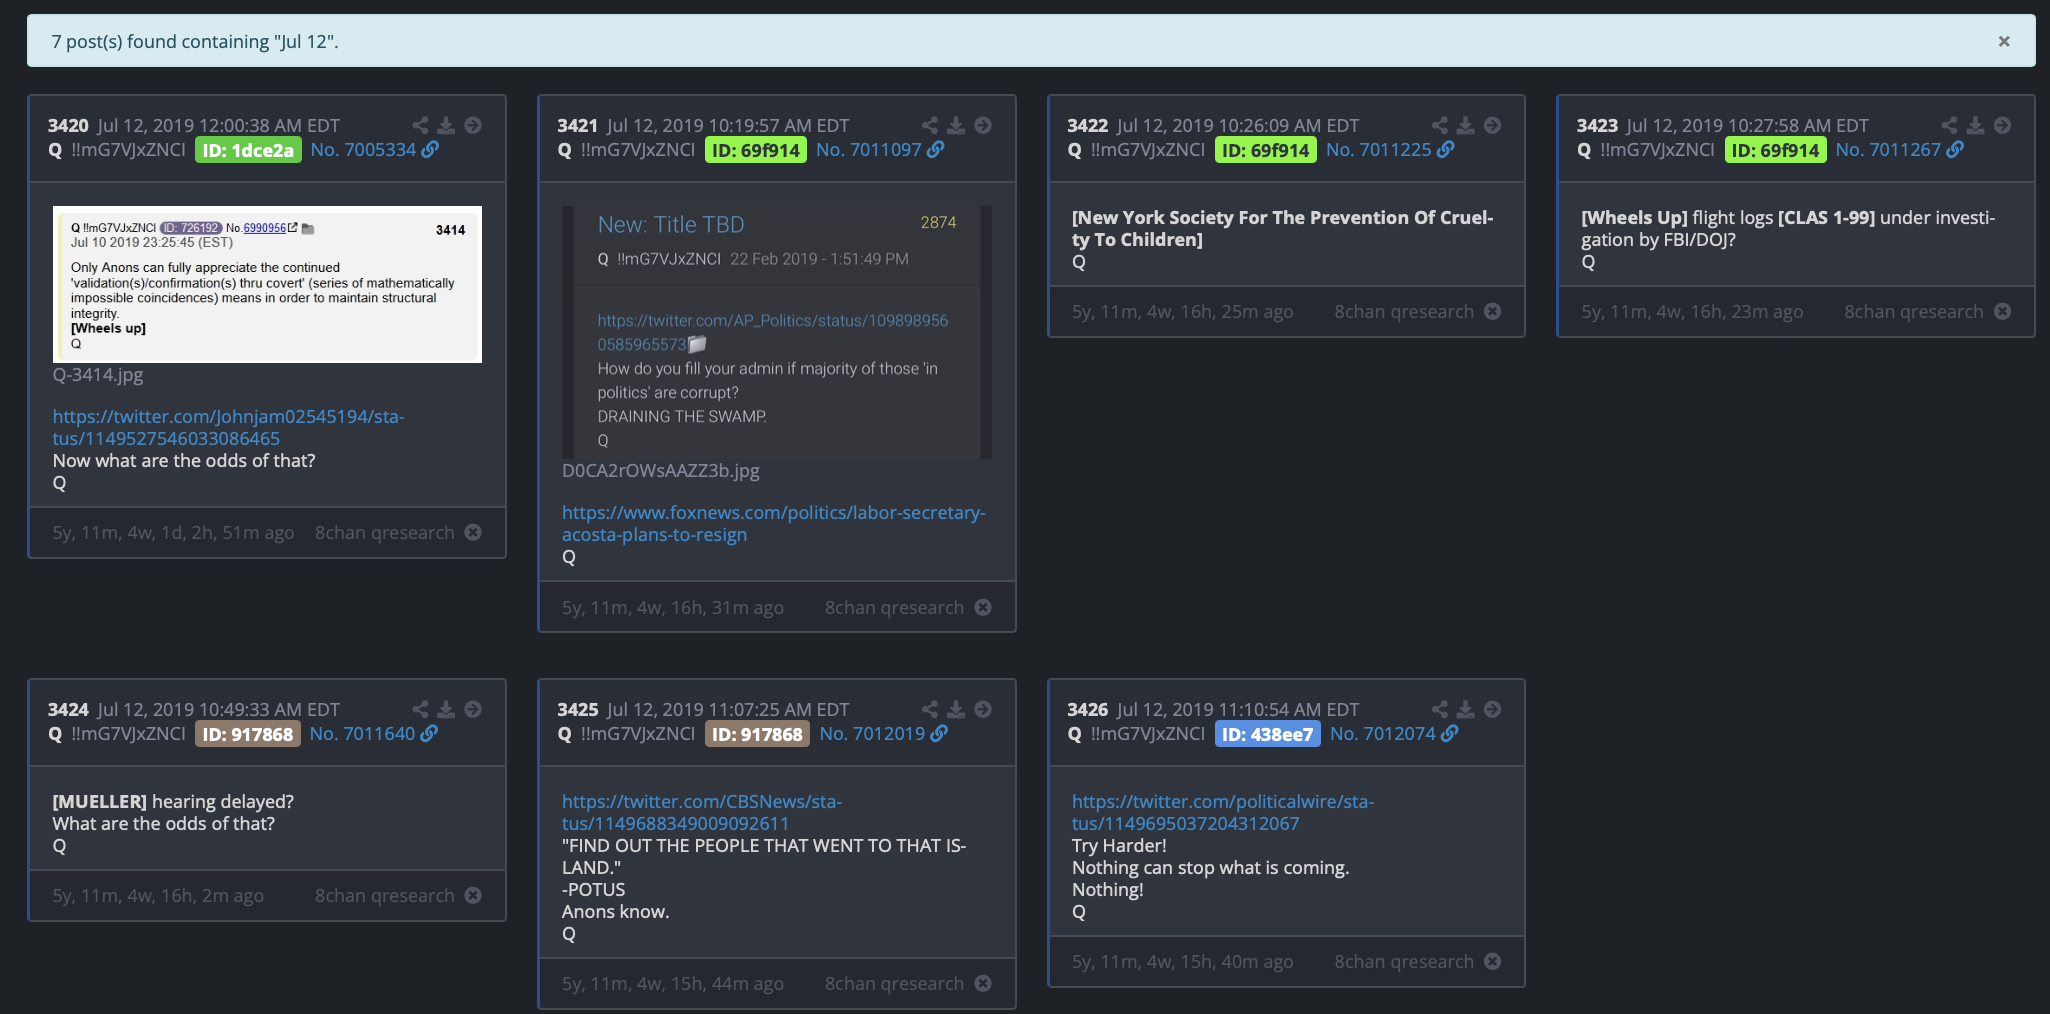Click post number 3420 heading

tap(68, 125)
